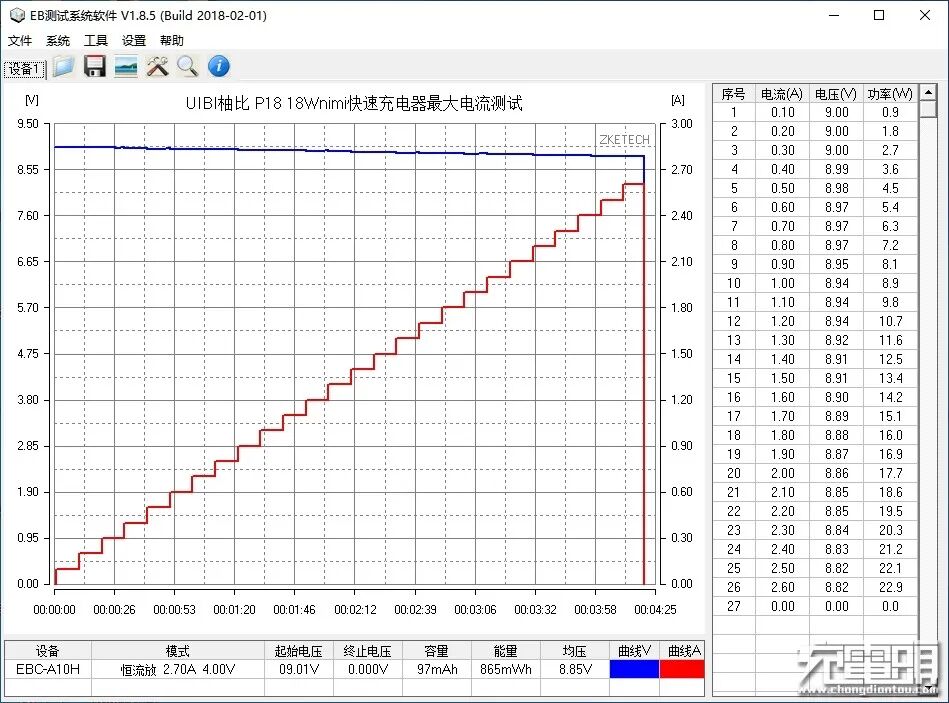Click the [V] axis label
949x703 pixels.
(x=31, y=100)
